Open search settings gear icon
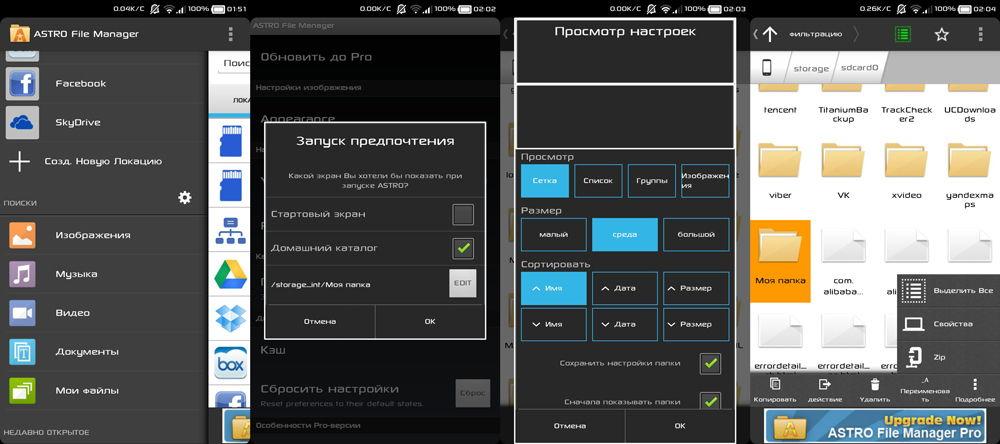This screenshot has width=1000, height=444. (184, 198)
